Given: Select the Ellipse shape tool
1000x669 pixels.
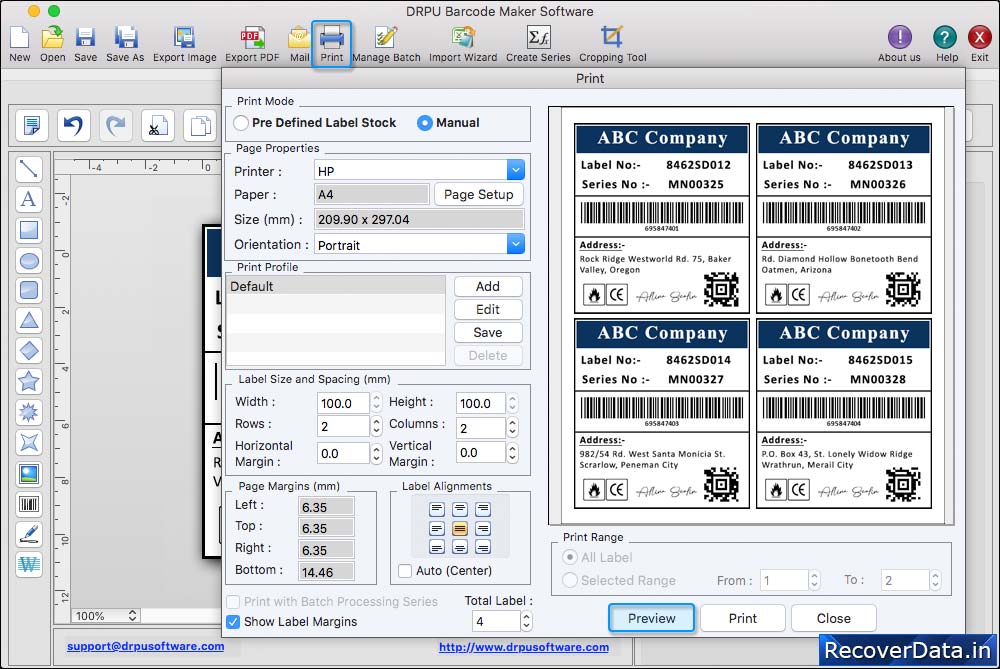Looking at the screenshot, I should pos(29,260).
